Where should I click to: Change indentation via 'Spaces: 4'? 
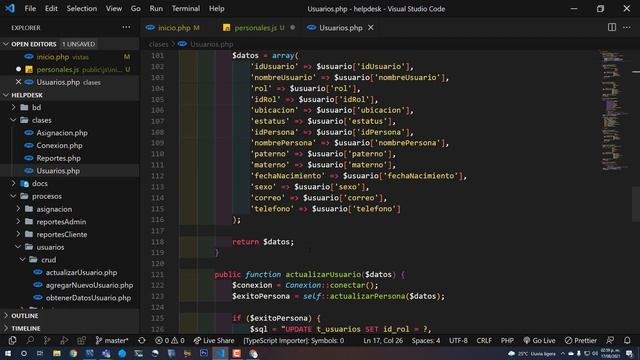(x=426, y=340)
